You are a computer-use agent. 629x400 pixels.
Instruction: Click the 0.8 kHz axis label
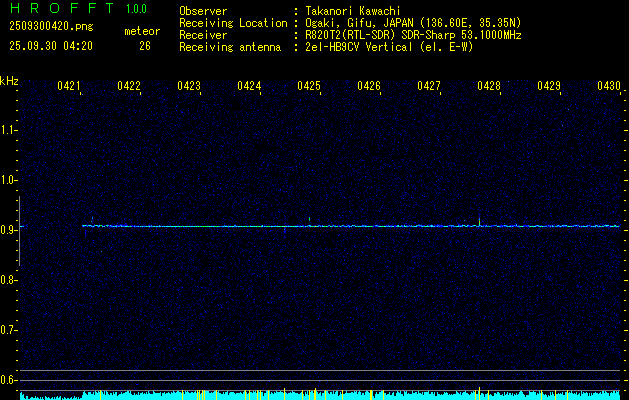[8, 280]
